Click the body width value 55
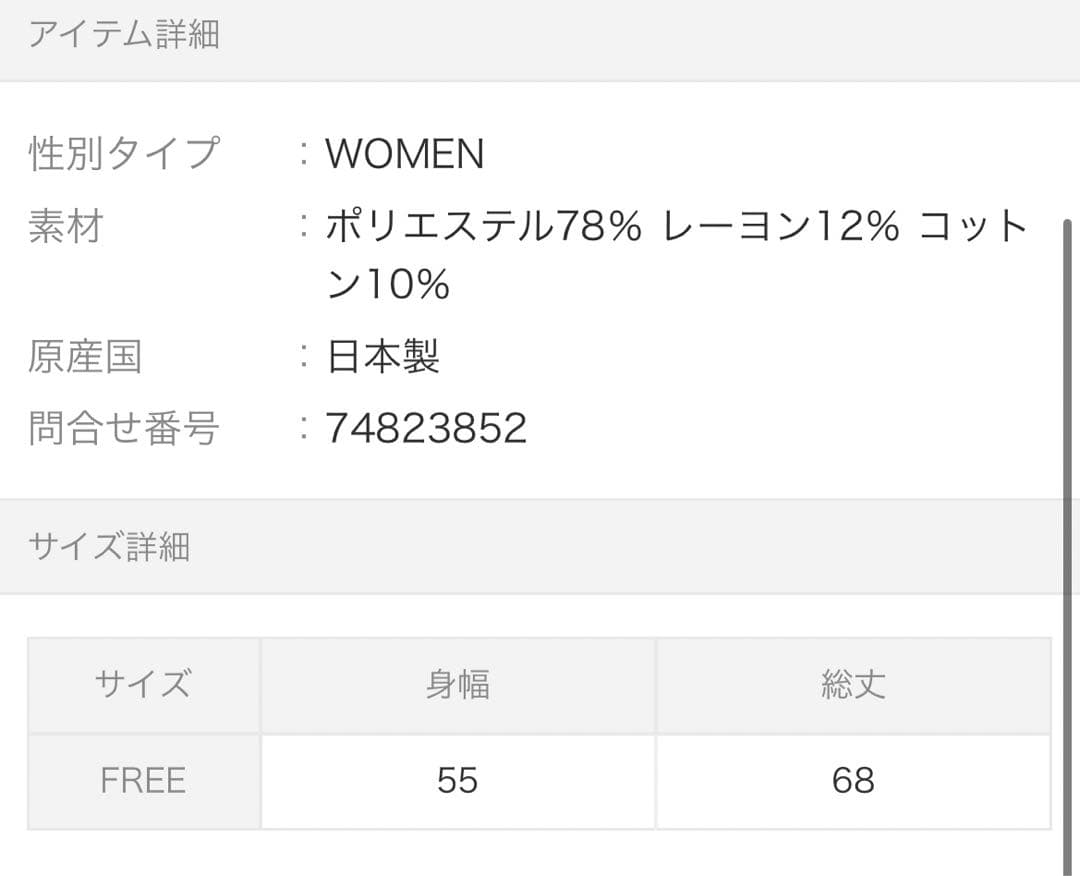Viewport: 1080px width, 876px height. click(x=457, y=780)
